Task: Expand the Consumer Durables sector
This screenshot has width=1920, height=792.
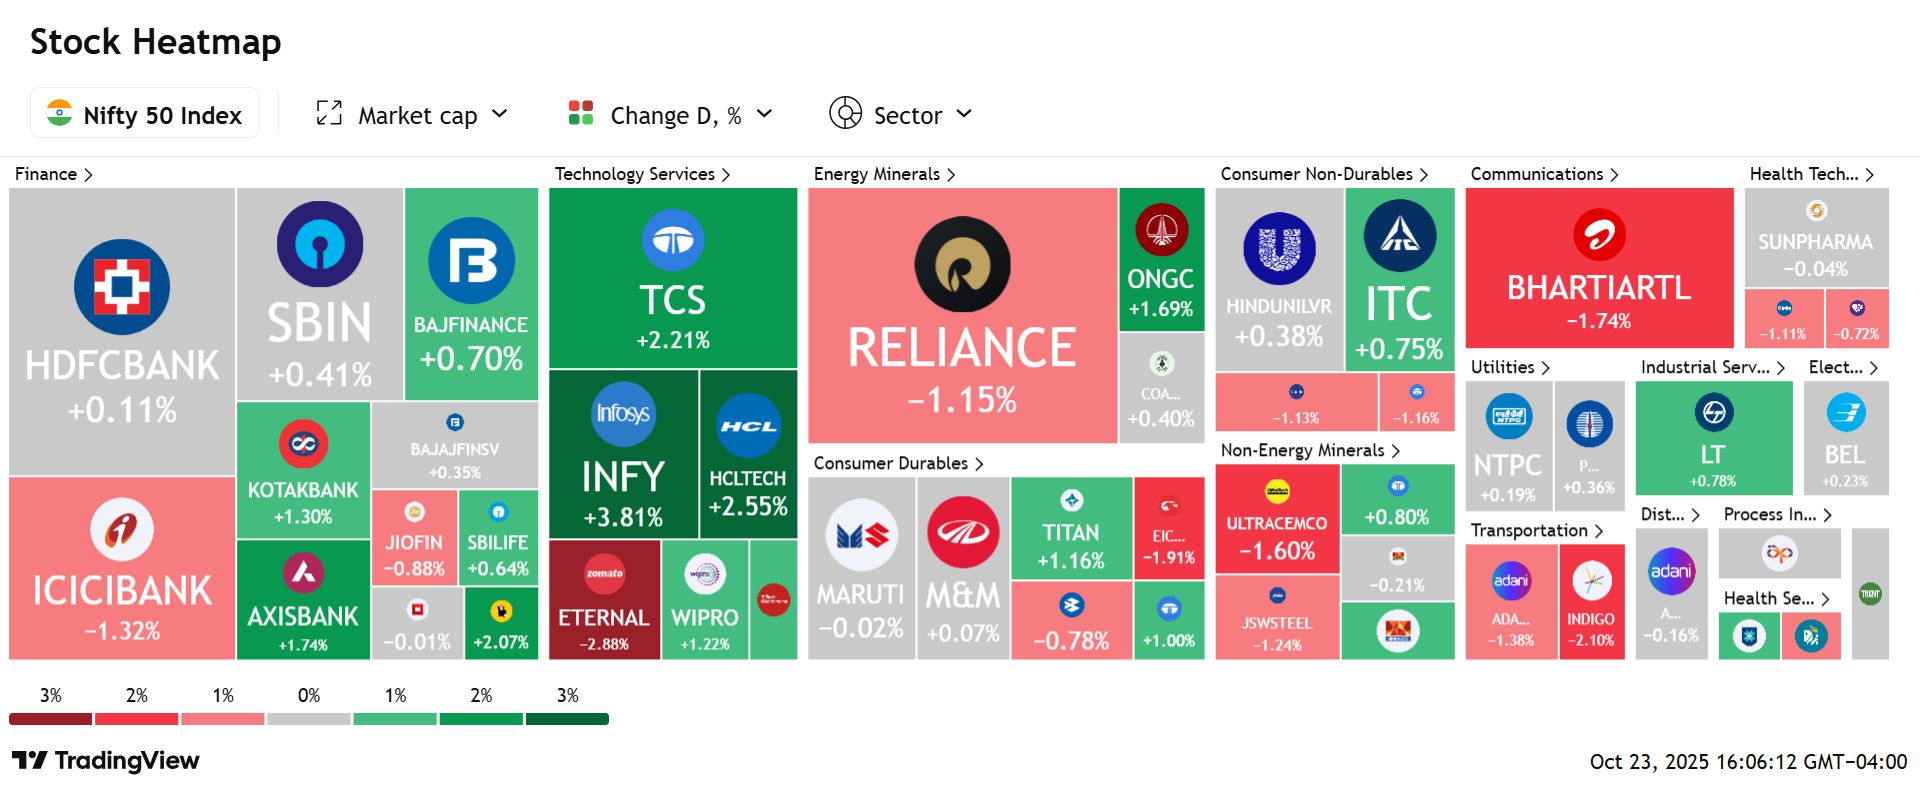Action: click(x=899, y=464)
